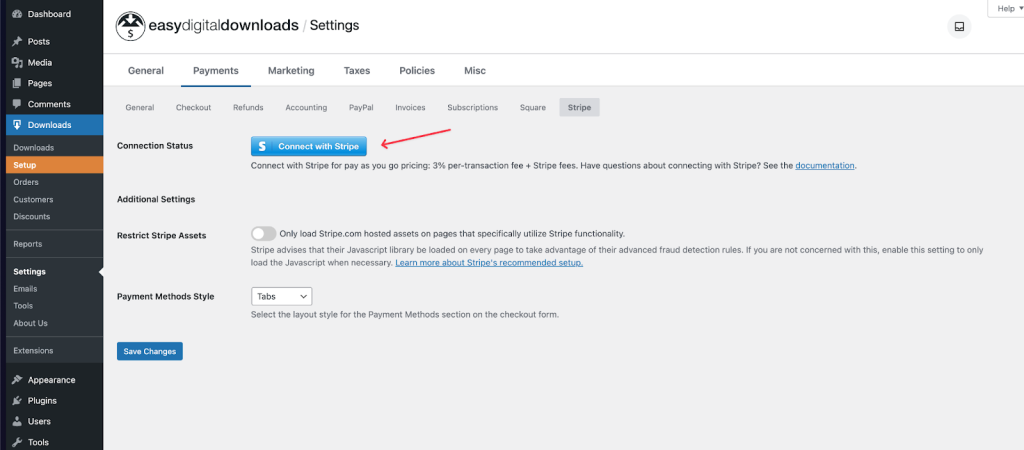This screenshot has width=1024, height=450.
Task: Open Media library icon in sidebar
Action: (17, 63)
